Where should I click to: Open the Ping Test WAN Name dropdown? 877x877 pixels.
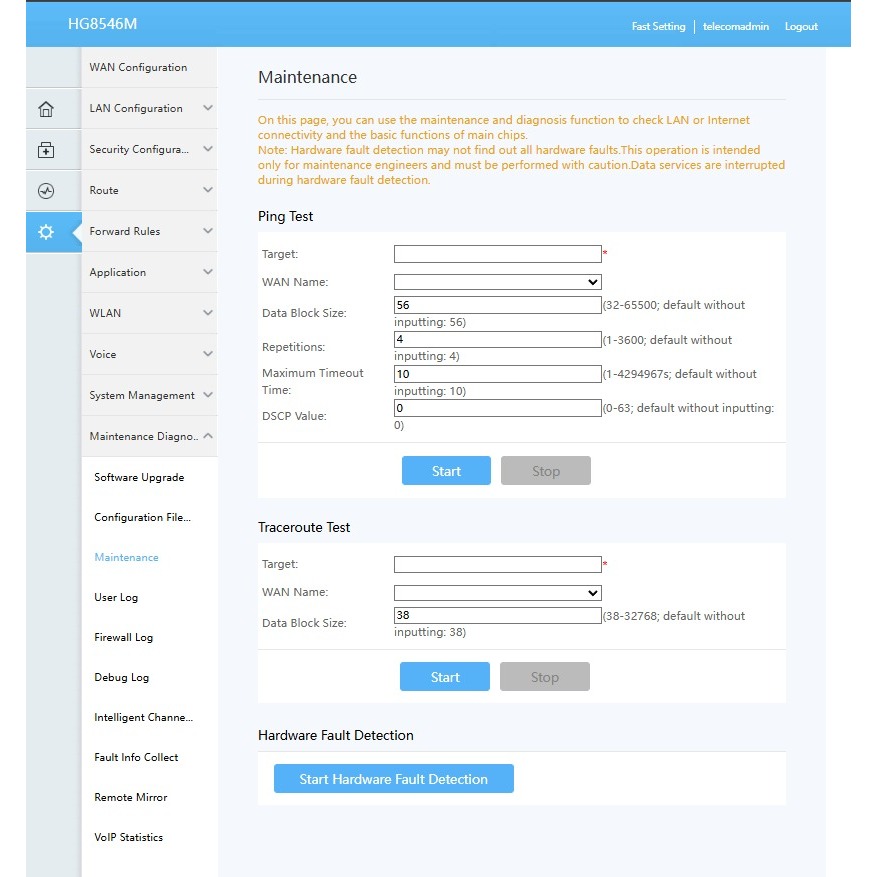497,282
